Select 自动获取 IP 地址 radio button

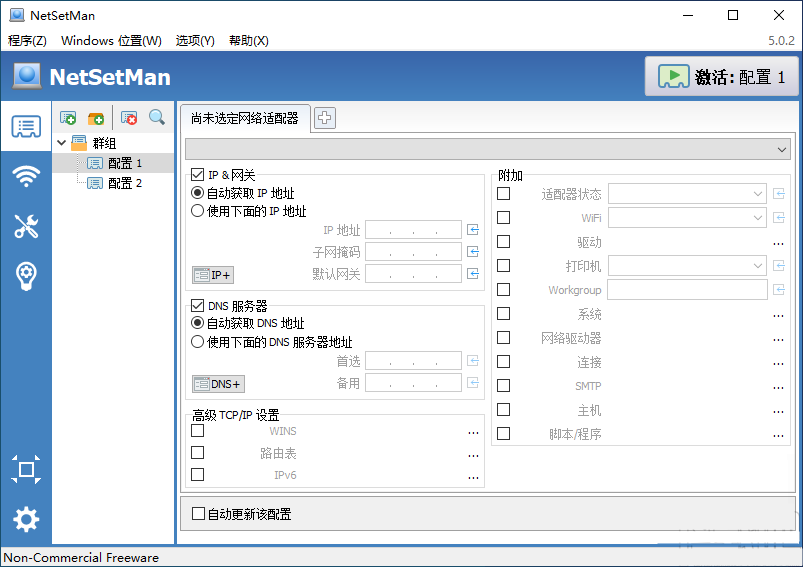(x=197, y=193)
